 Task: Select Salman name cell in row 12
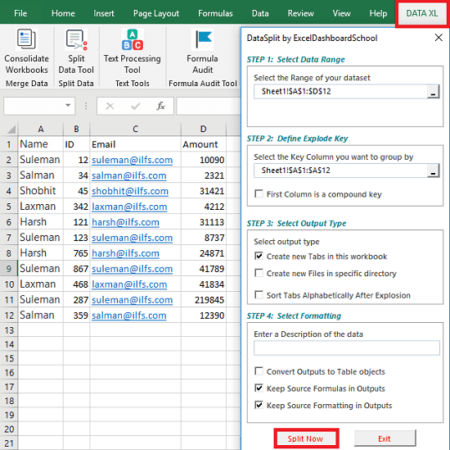click(x=41, y=315)
